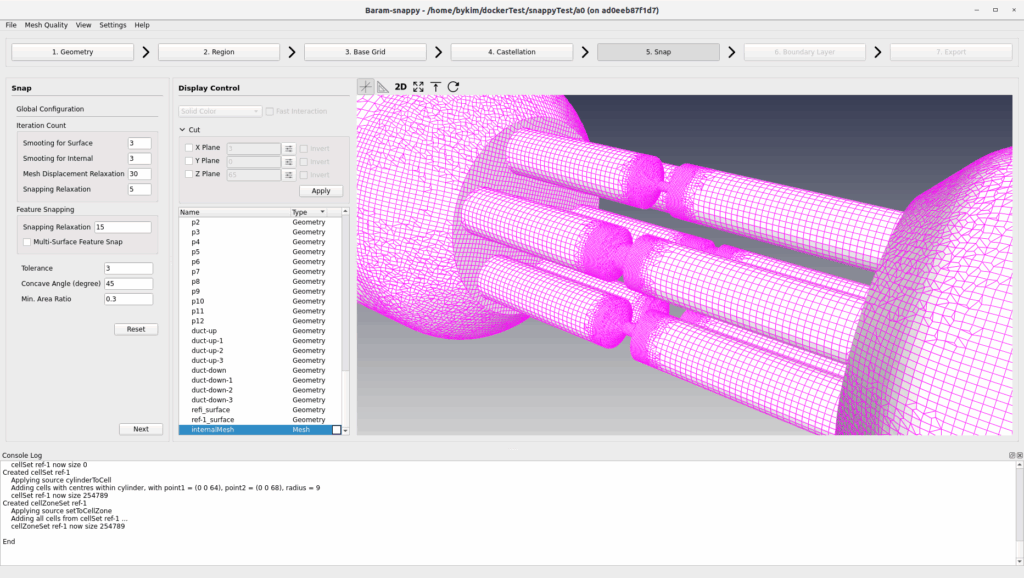Toggle the axes display icon
The height and width of the screenshot is (578, 1024).
point(366,87)
